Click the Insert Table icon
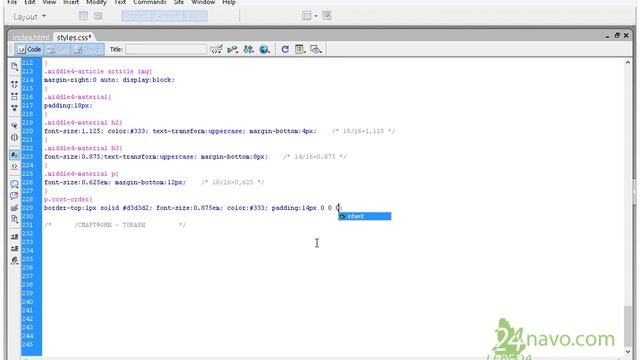The image size is (640, 360). pyautogui.click(x=83, y=16)
